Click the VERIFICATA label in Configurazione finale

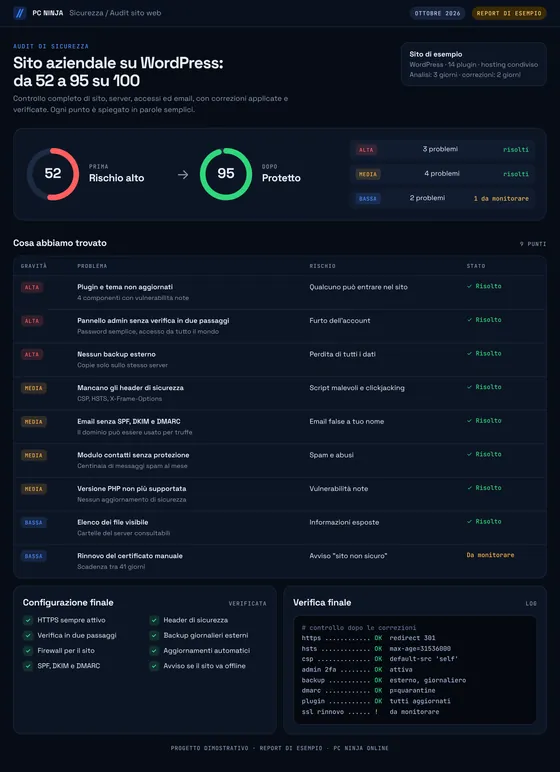pos(247,603)
